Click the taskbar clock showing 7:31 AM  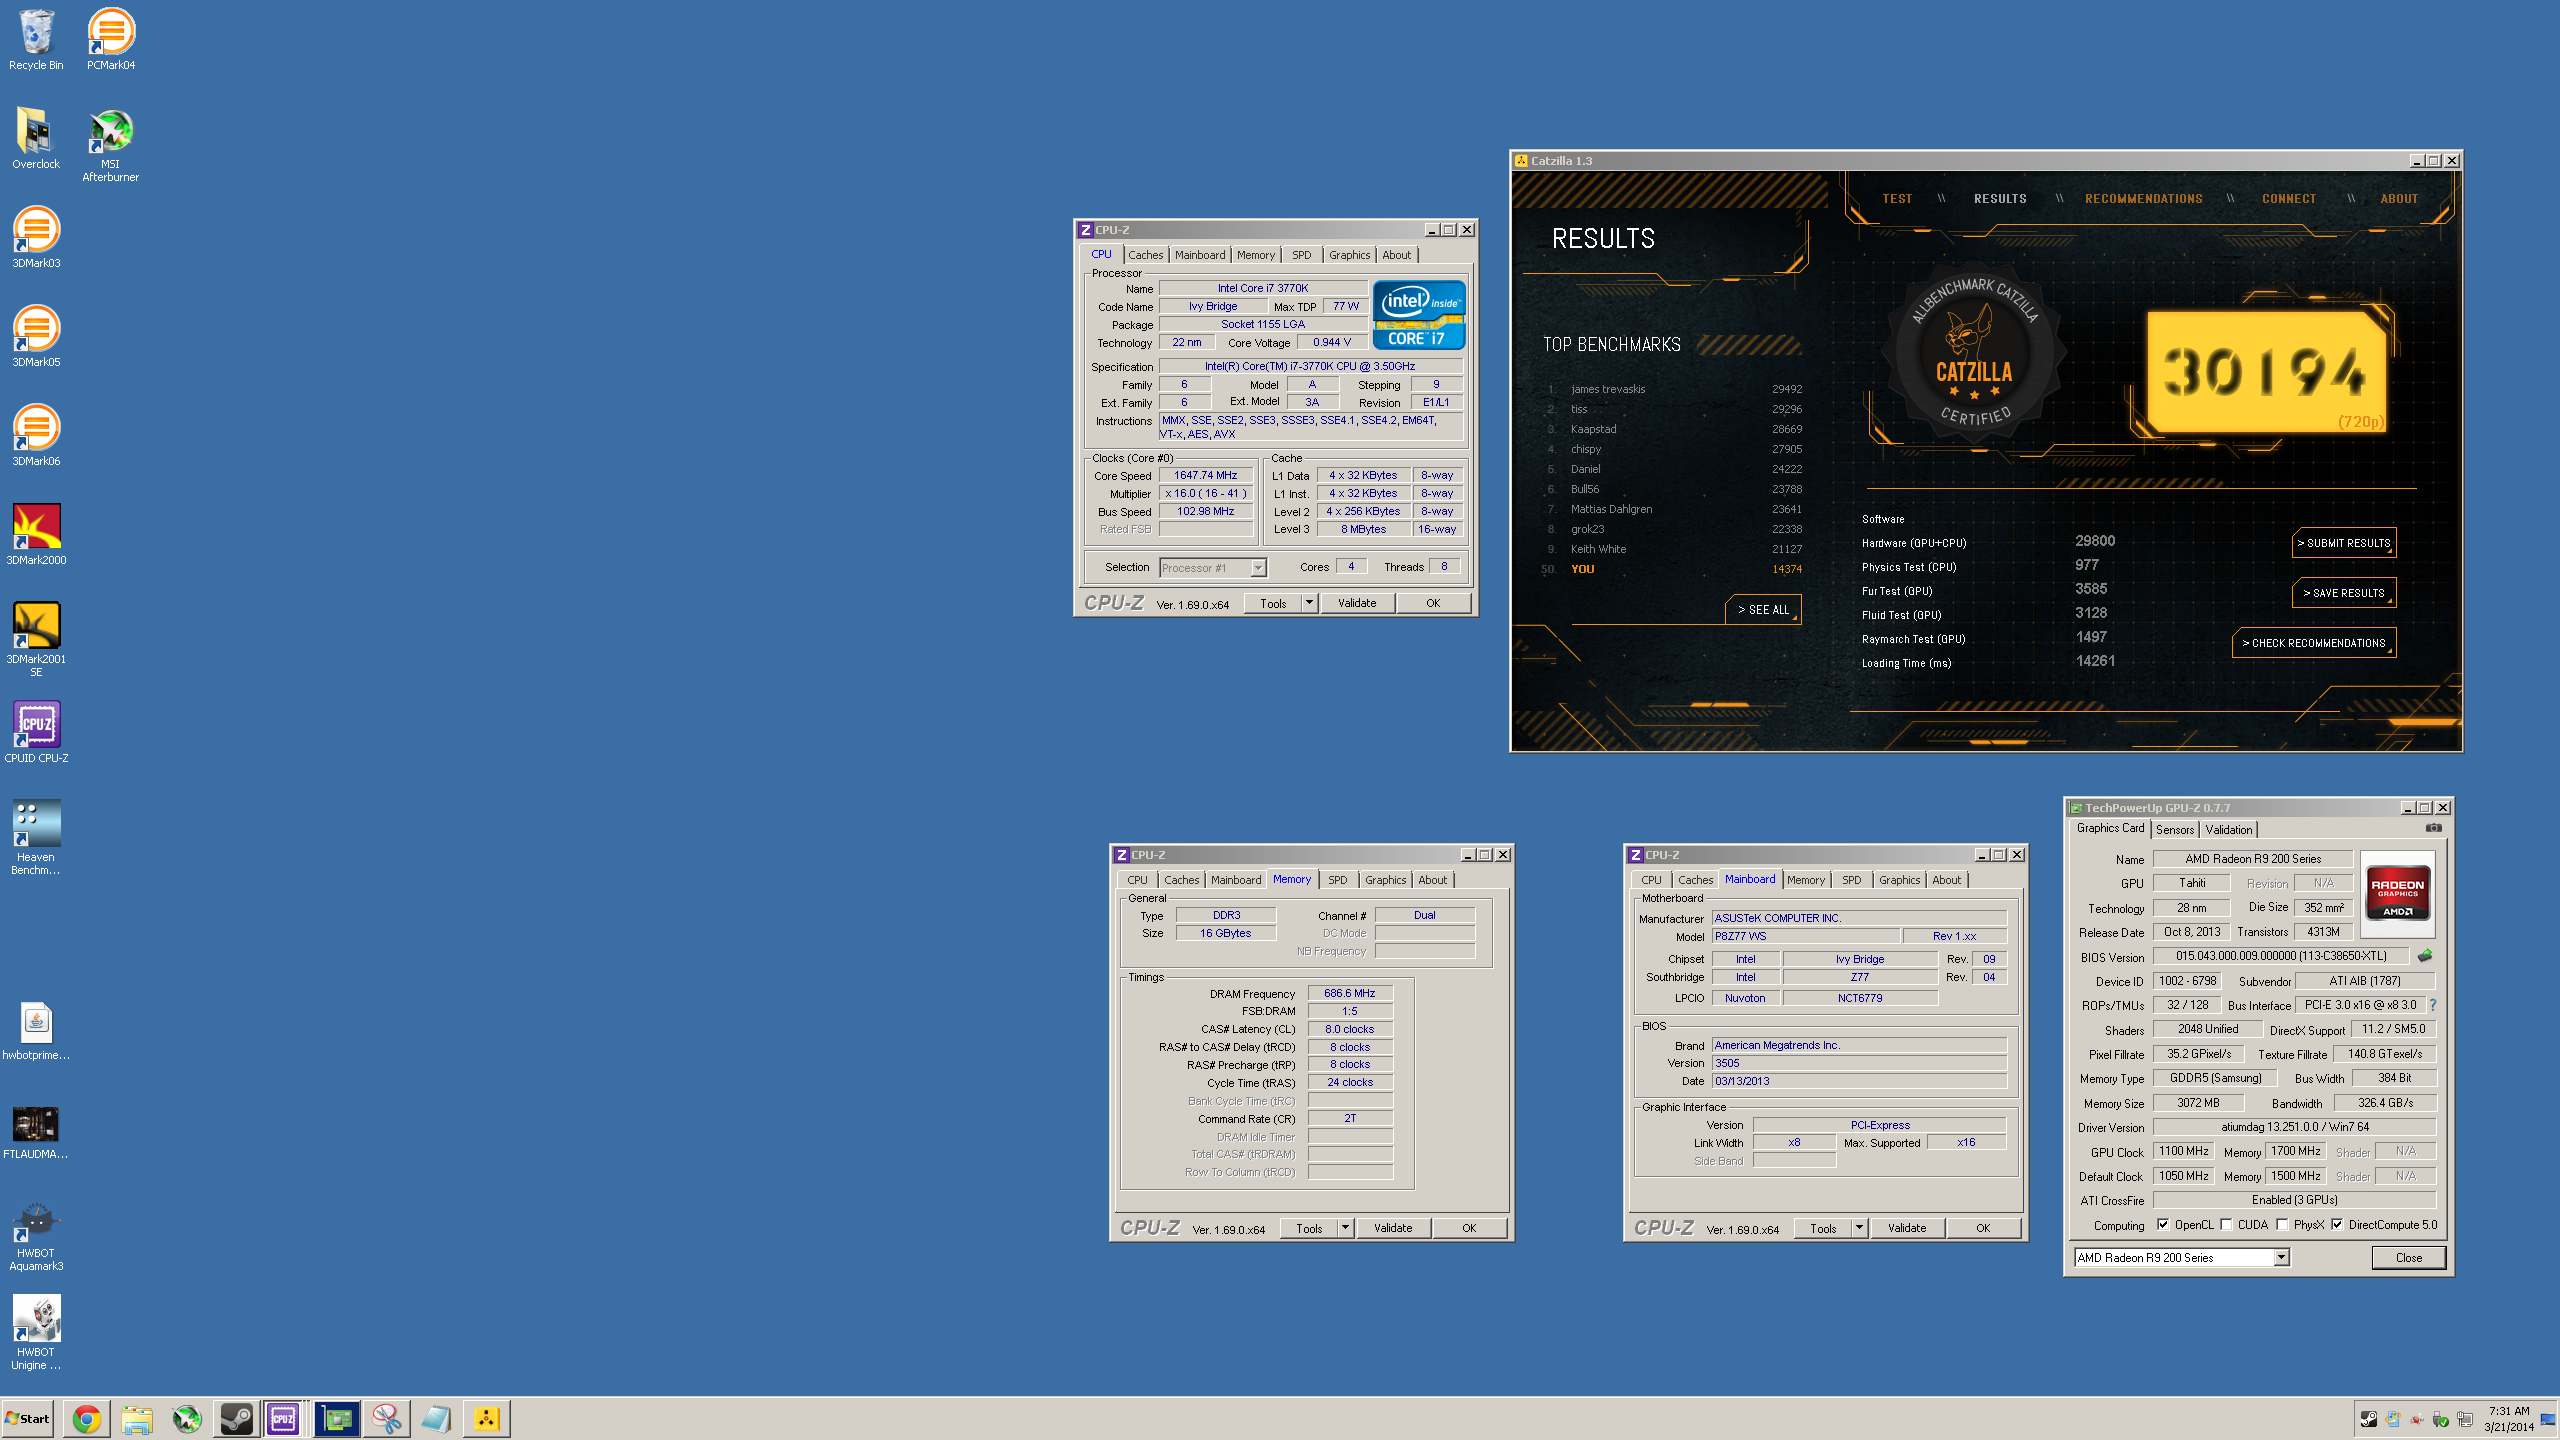(x=2509, y=1418)
